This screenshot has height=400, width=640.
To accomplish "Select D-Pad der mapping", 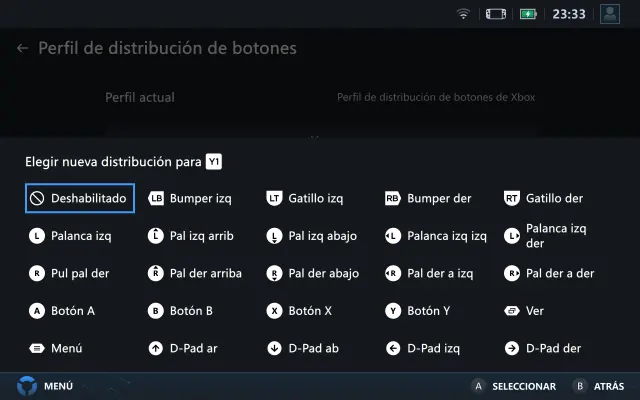I will 543,349.
